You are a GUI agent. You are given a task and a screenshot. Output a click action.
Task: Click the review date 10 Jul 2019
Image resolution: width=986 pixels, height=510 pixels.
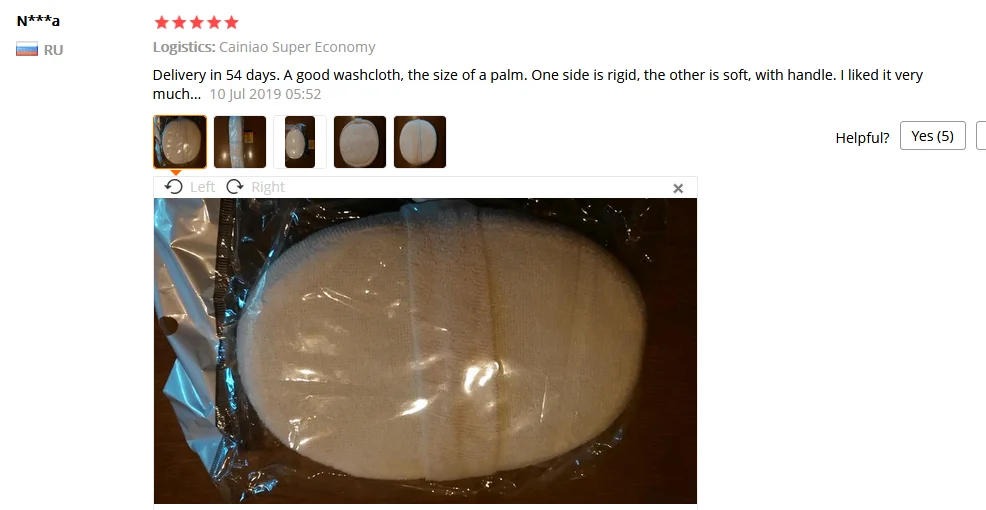[265, 94]
